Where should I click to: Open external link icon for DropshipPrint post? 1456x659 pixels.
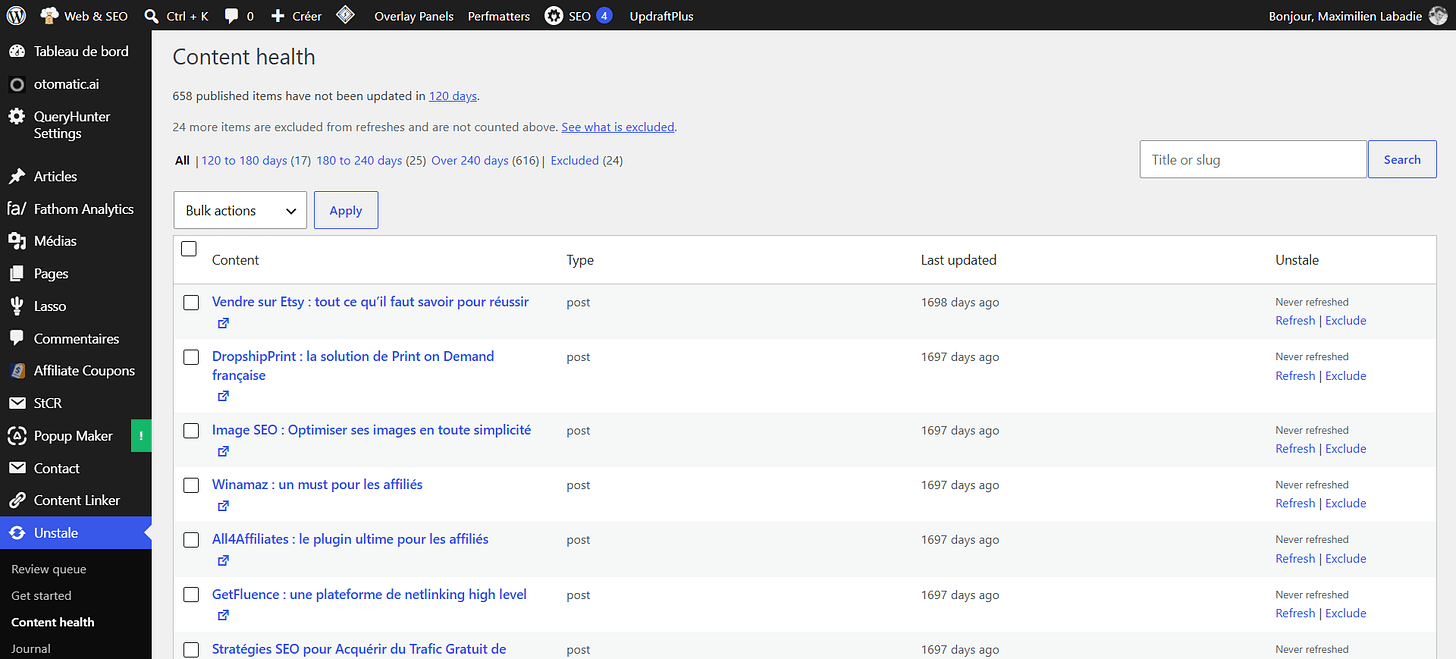(x=223, y=396)
